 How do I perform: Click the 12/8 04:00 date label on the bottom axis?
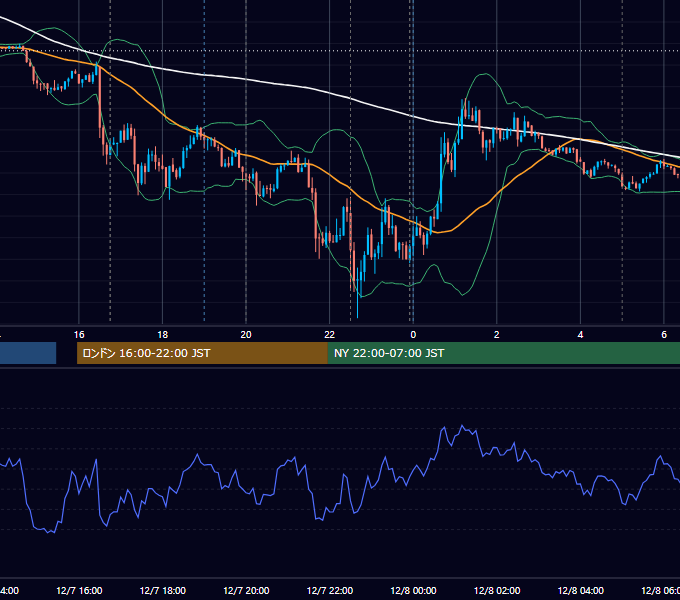(x=580, y=590)
